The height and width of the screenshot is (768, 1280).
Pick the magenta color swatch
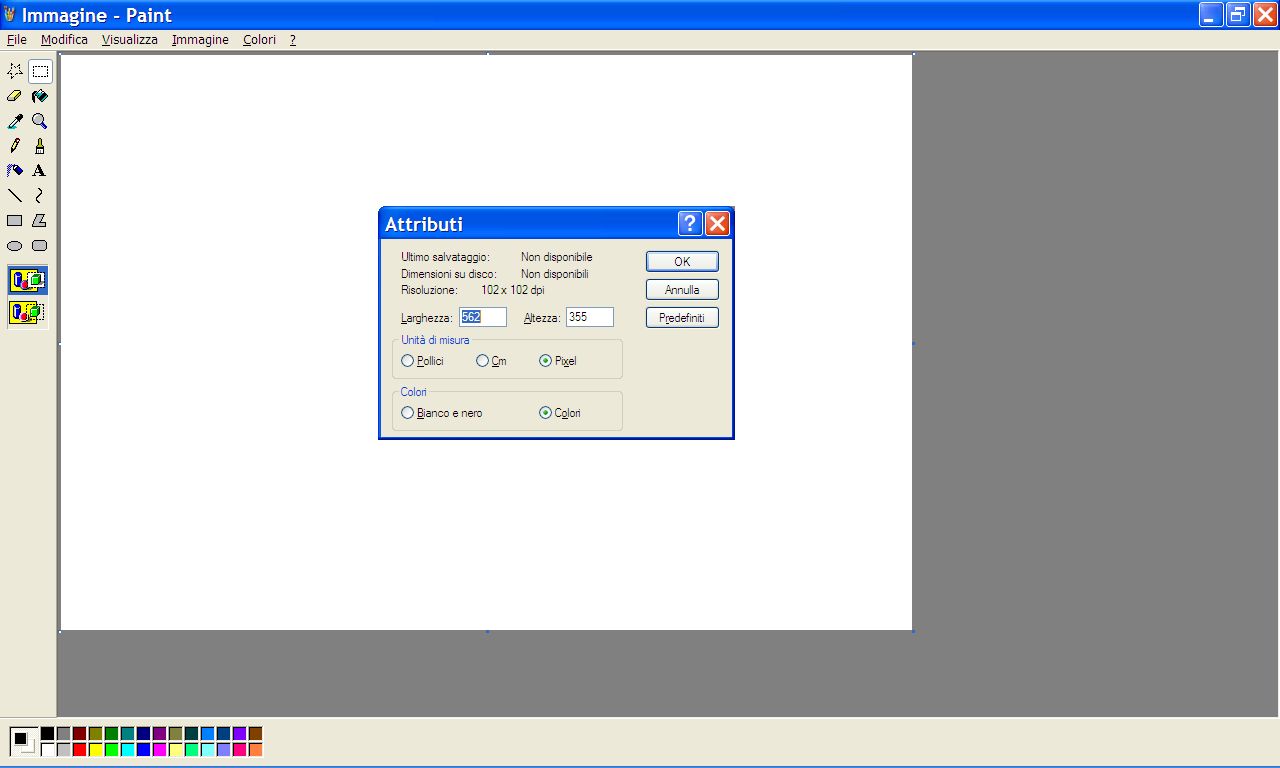point(159,750)
